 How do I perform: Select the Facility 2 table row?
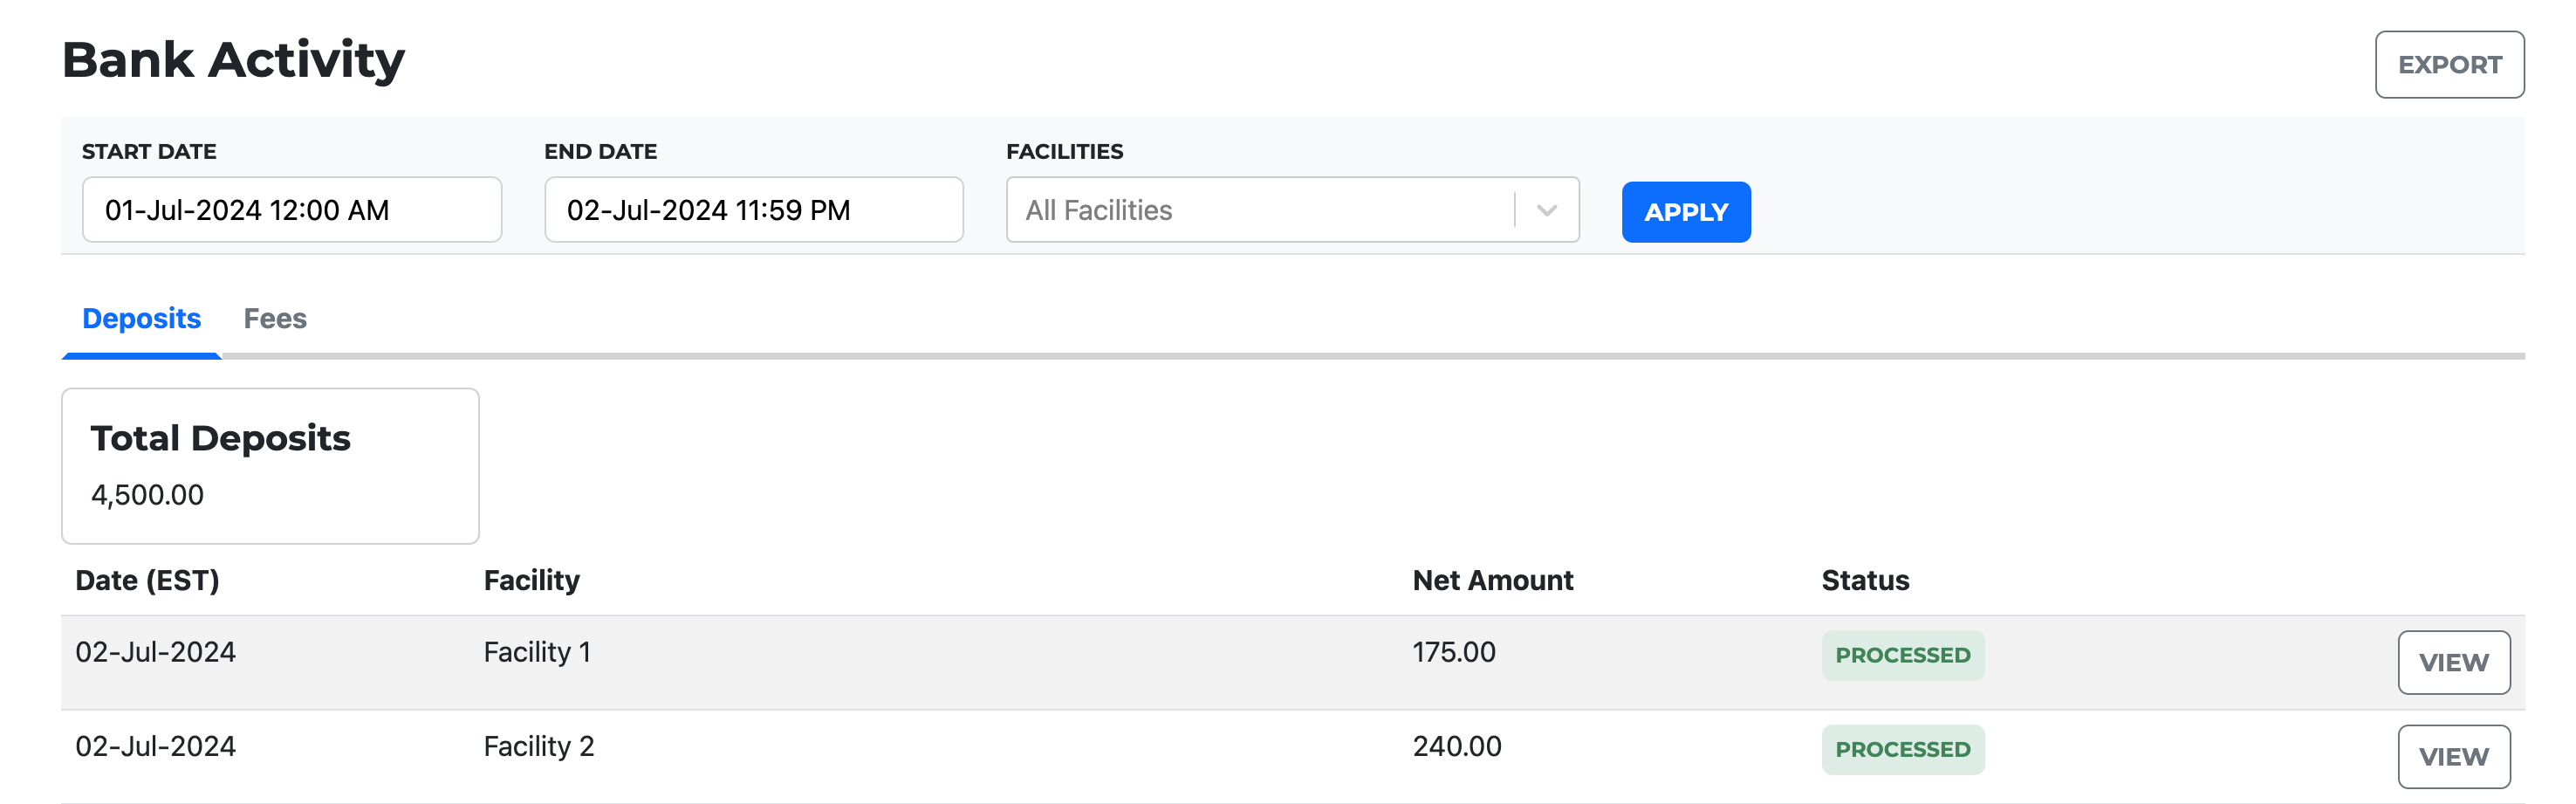1292,756
